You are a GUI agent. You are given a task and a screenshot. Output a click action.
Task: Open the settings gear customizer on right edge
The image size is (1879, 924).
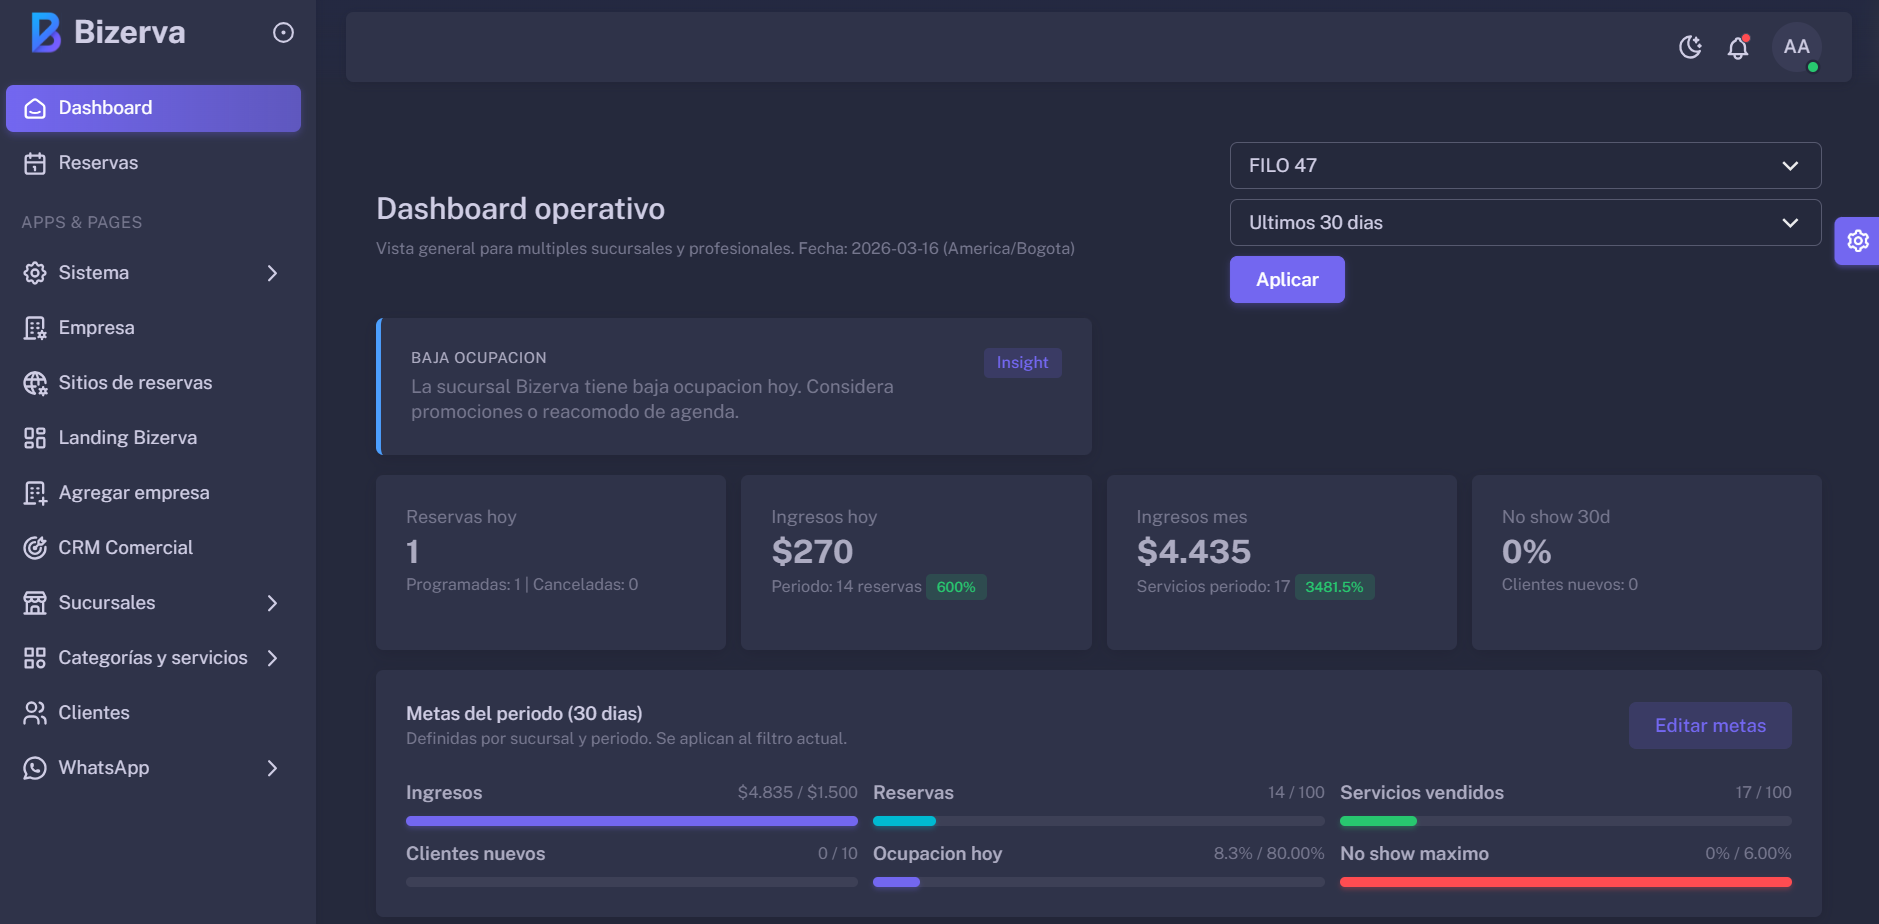point(1857,241)
